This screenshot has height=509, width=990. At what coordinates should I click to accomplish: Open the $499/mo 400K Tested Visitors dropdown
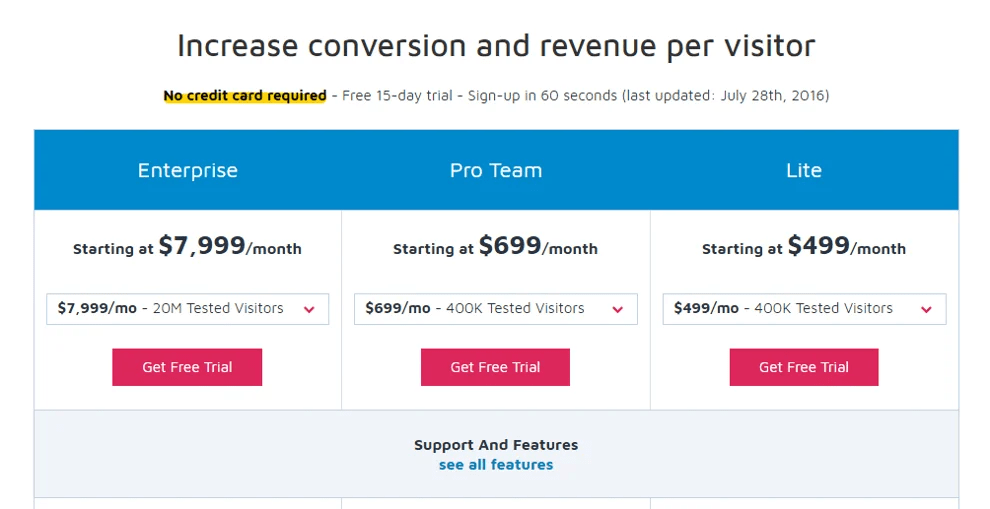pyautogui.click(x=804, y=309)
